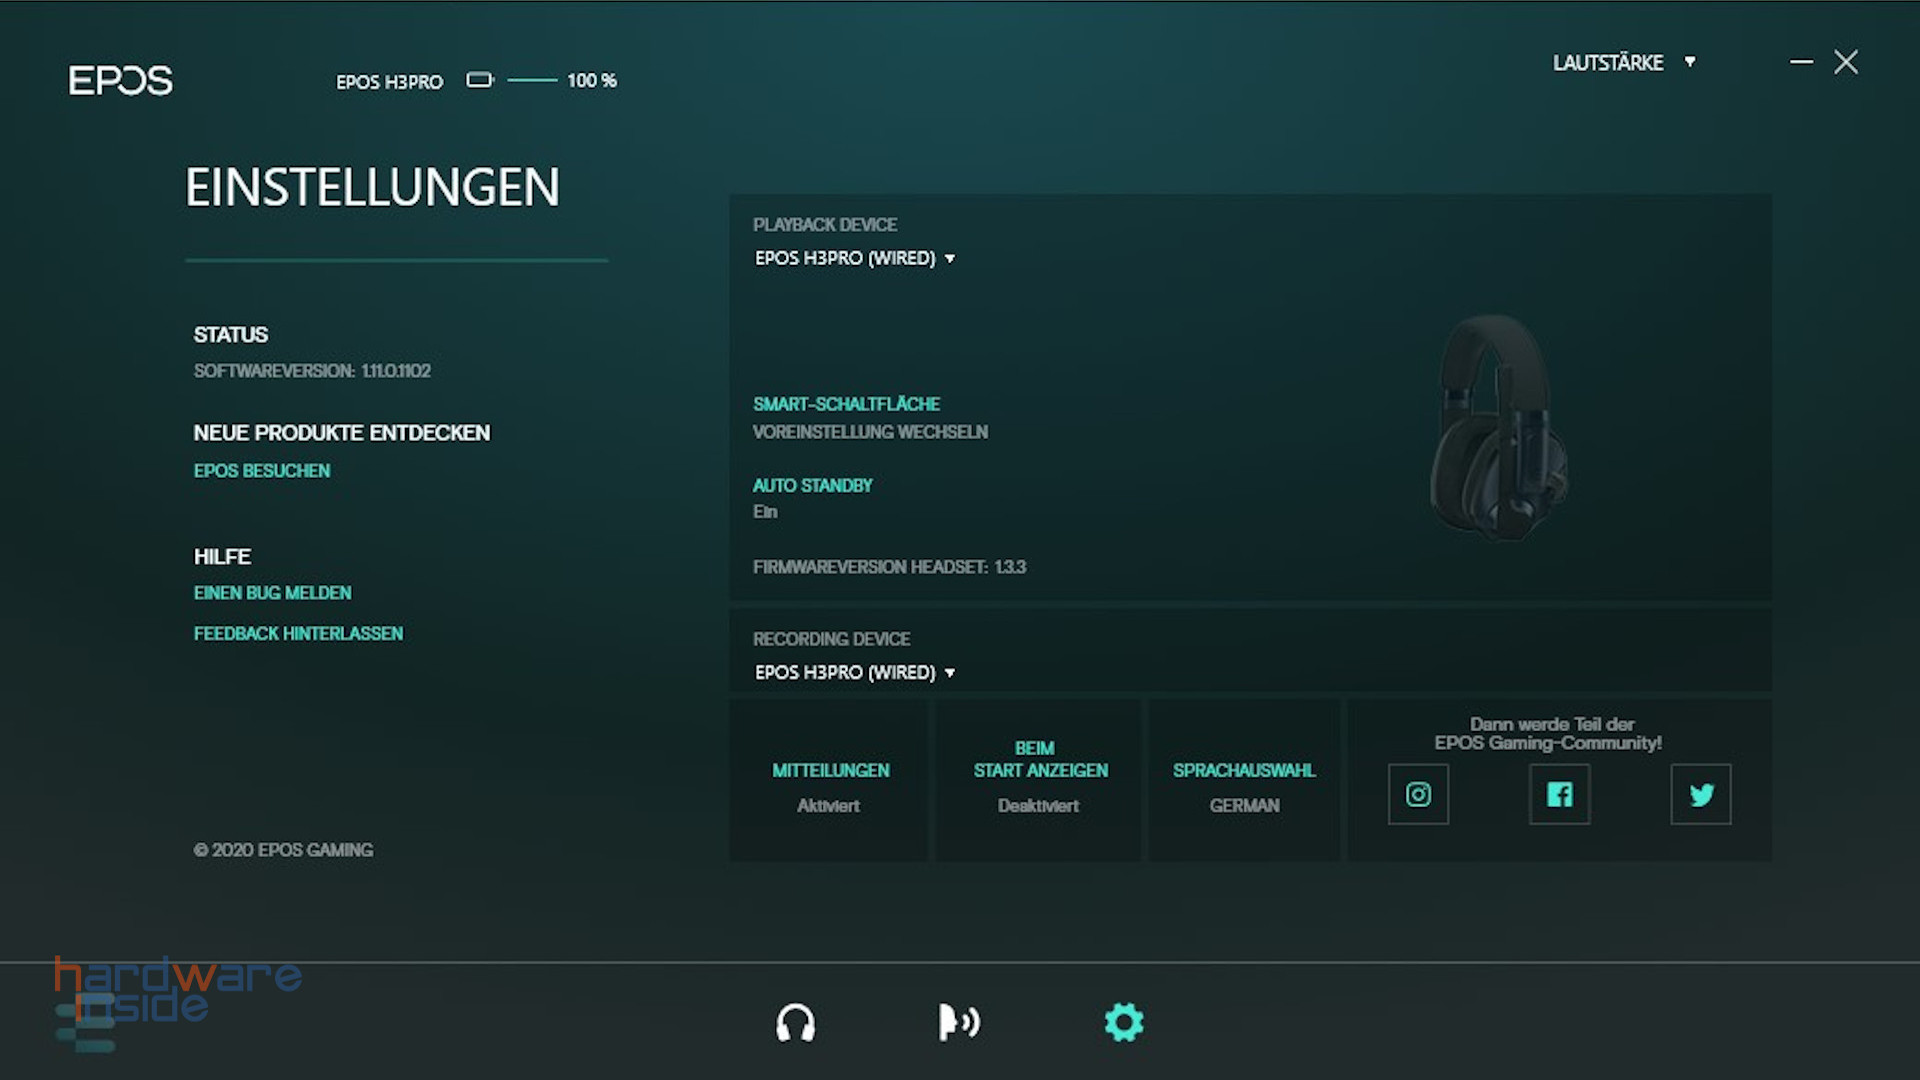Screen dimensions: 1920x1080
Task: Open the settings gear tab icon
Action: pyautogui.click(x=1123, y=1022)
